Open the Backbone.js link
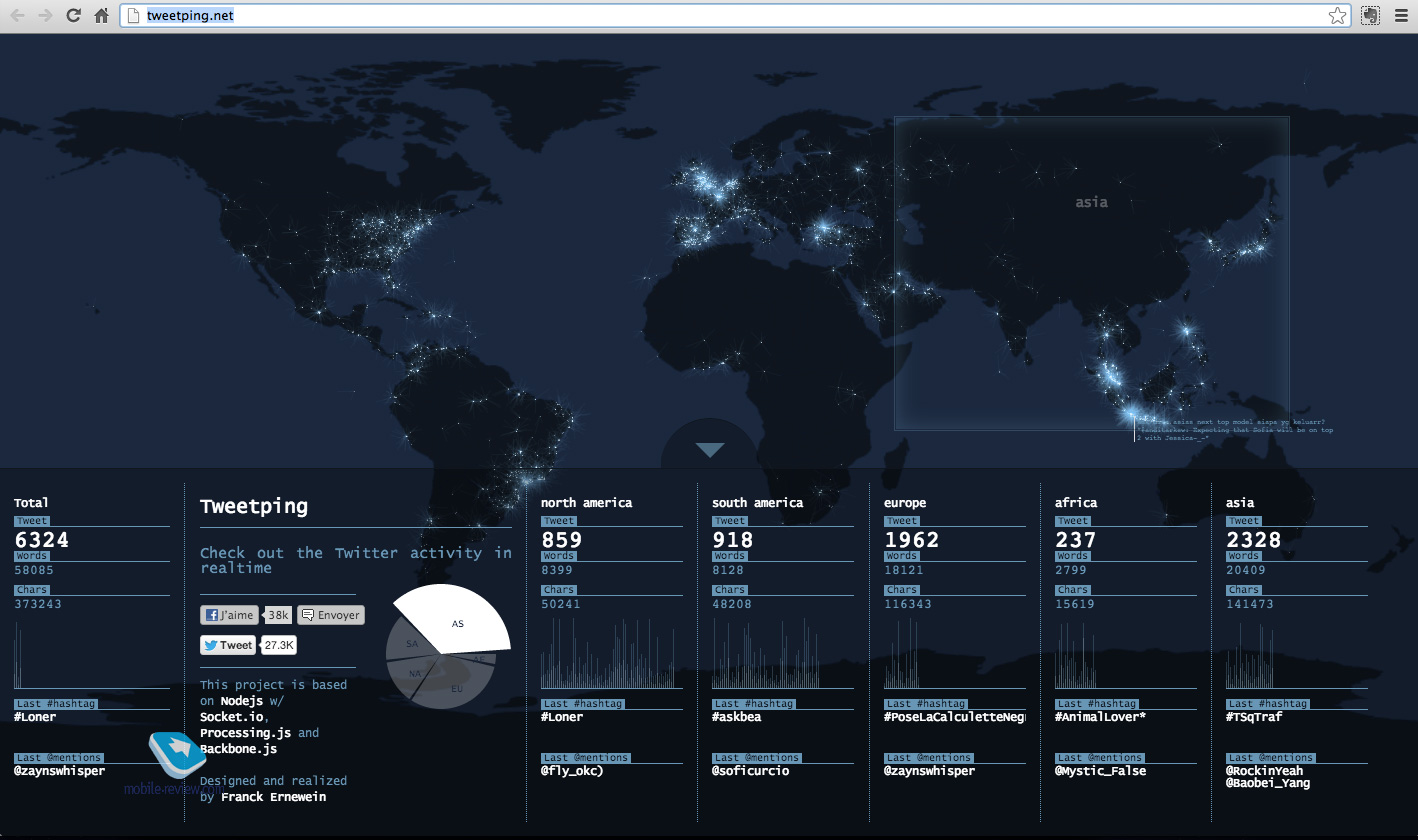 pos(239,749)
